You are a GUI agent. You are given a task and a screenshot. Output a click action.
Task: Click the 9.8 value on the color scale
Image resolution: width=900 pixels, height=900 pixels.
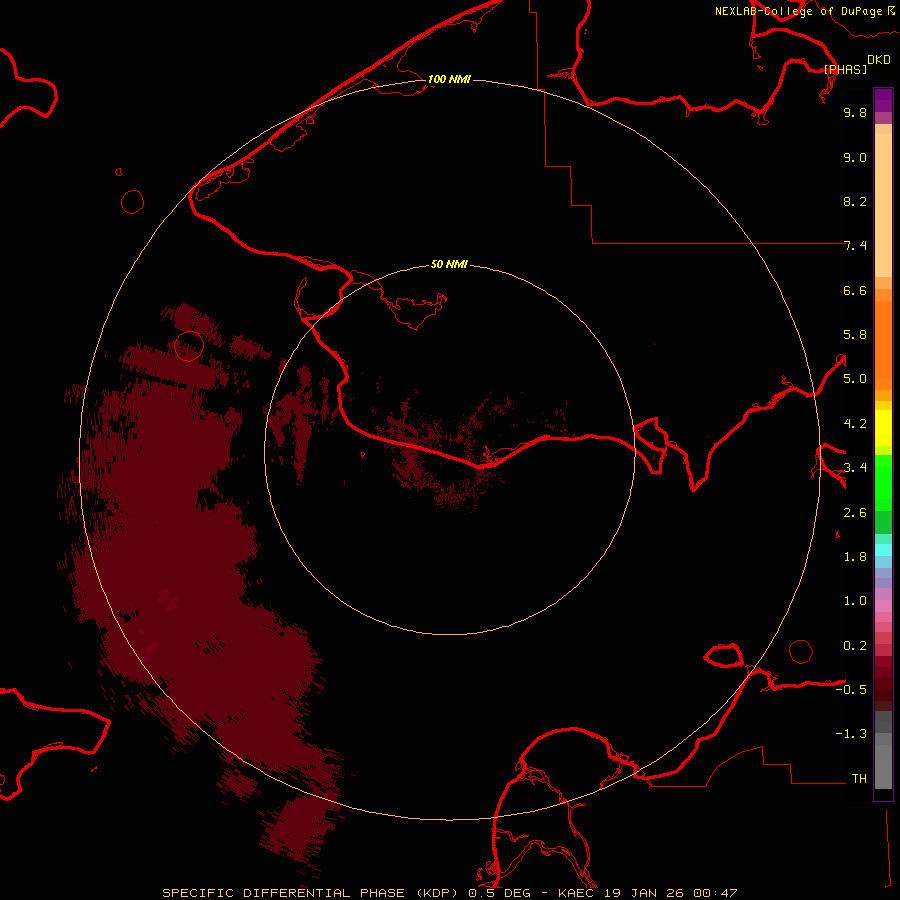[x=855, y=112]
